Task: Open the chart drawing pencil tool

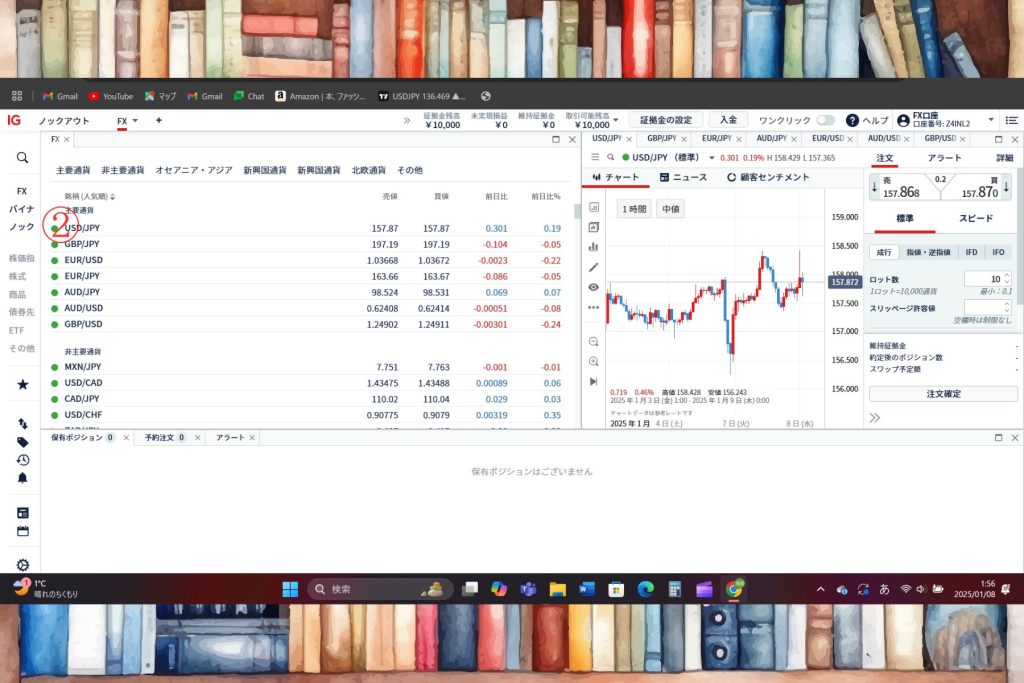Action: pyautogui.click(x=594, y=267)
